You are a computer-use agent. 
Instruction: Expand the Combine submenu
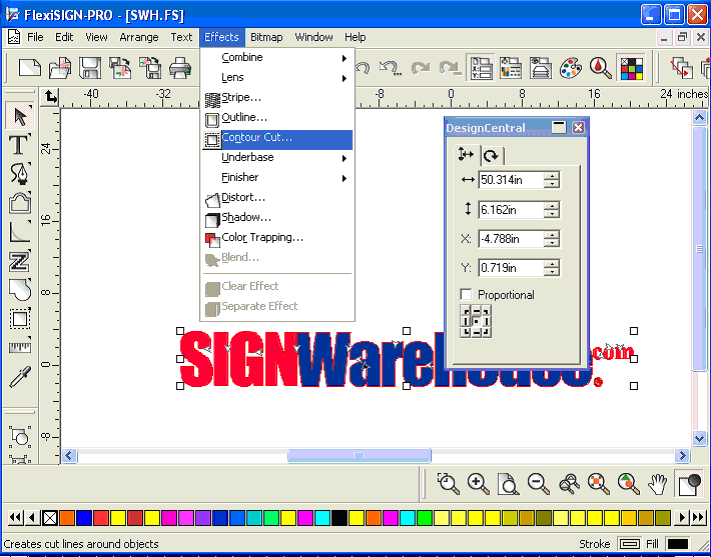point(277,58)
